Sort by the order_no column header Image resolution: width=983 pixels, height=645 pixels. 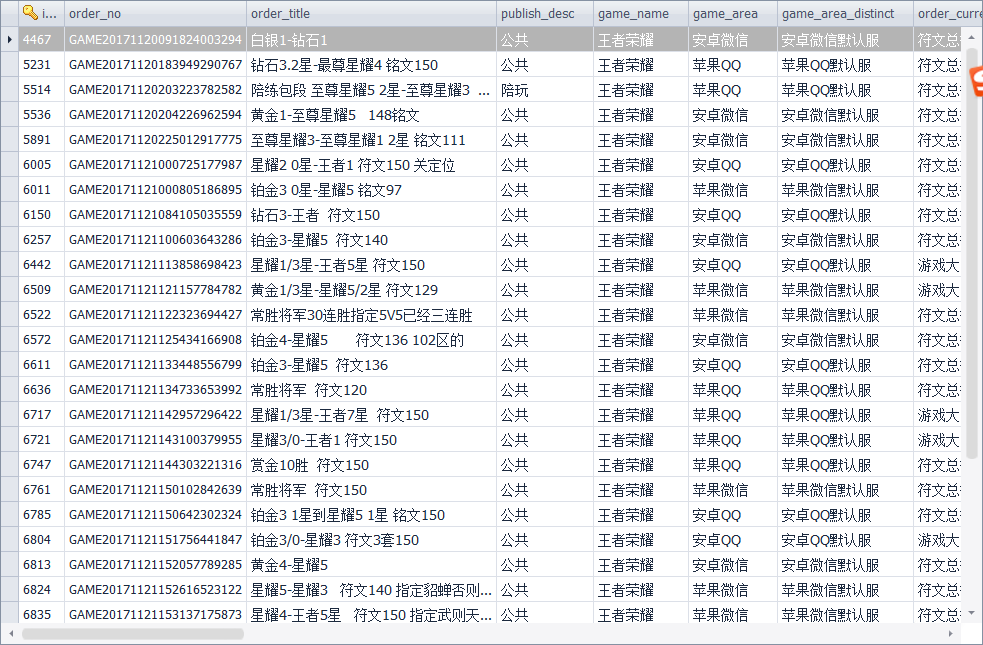155,13
